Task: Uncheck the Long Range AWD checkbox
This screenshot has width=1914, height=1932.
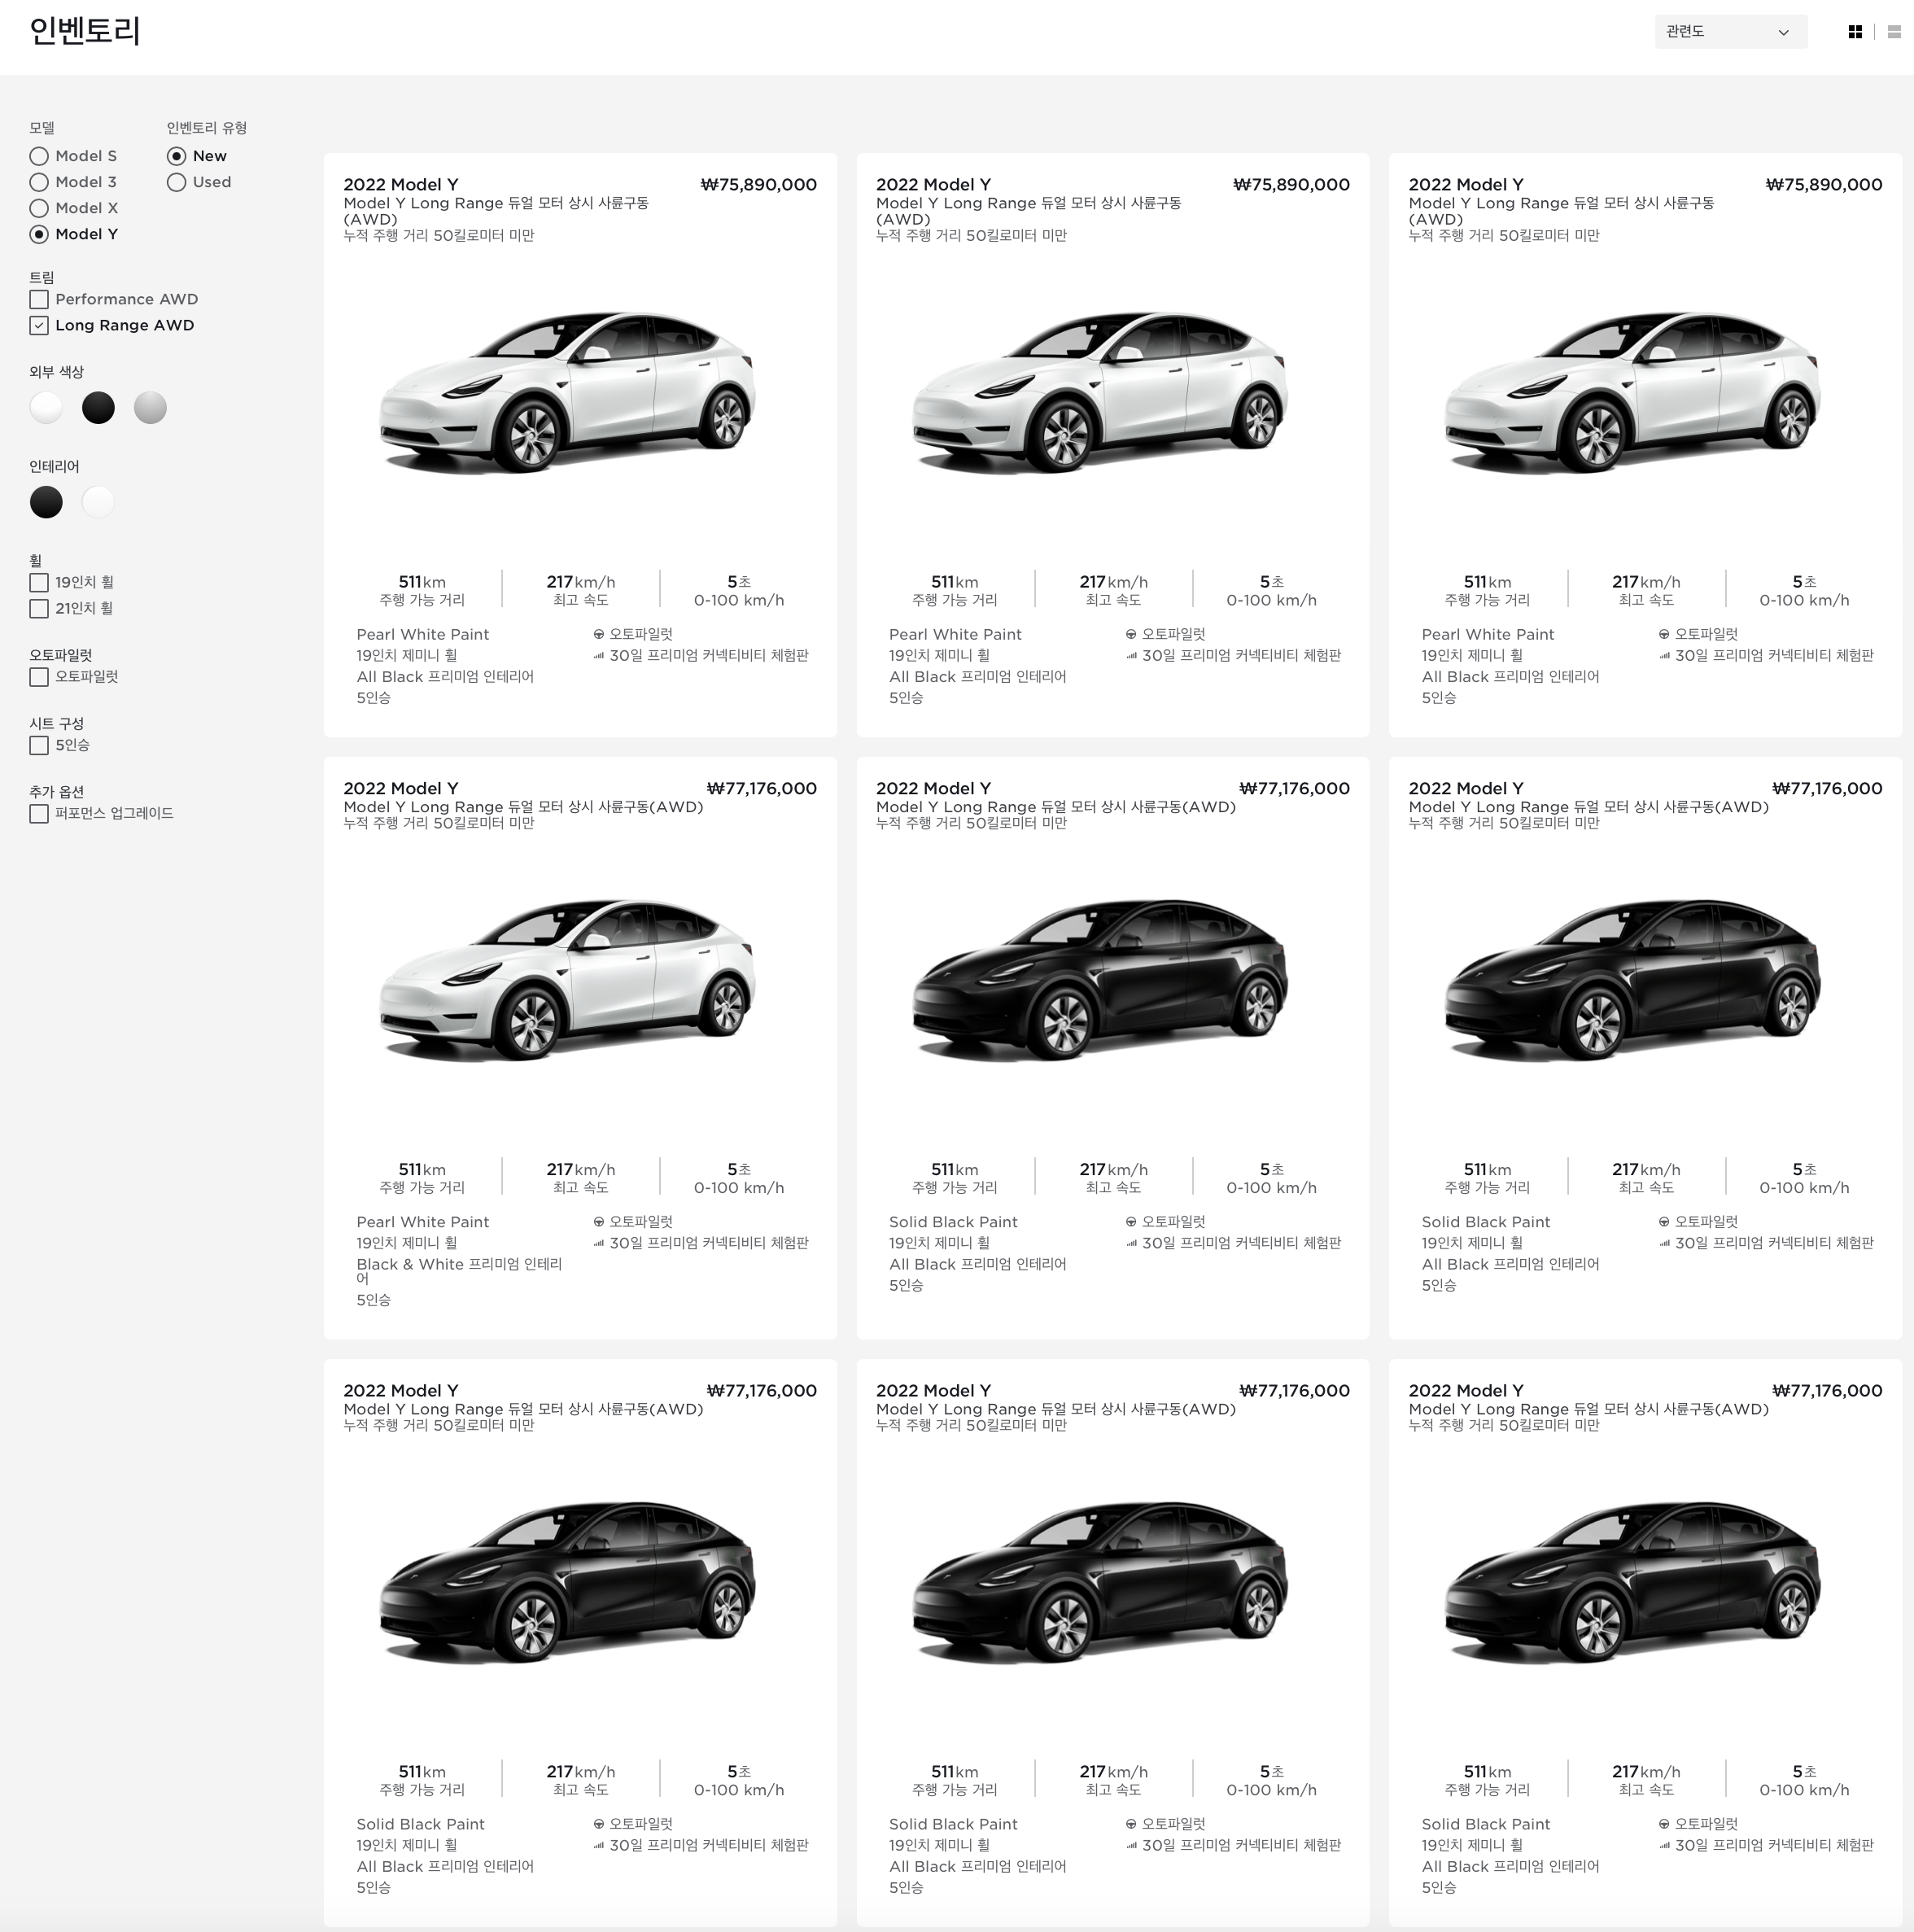Action: [x=39, y=325]
